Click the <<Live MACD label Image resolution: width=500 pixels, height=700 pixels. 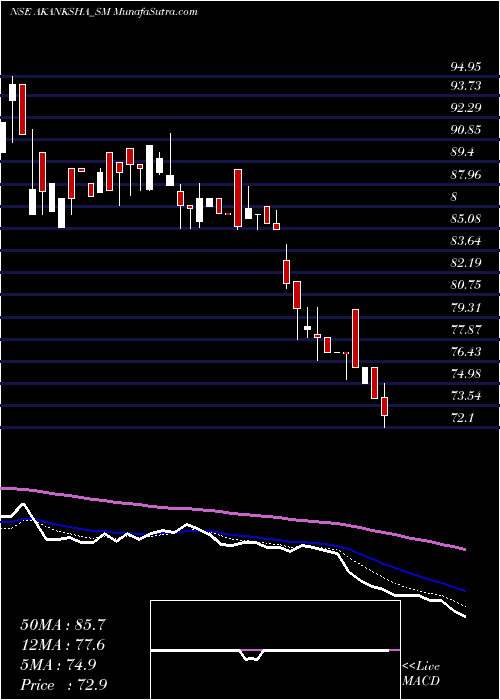tap(421, 674)
